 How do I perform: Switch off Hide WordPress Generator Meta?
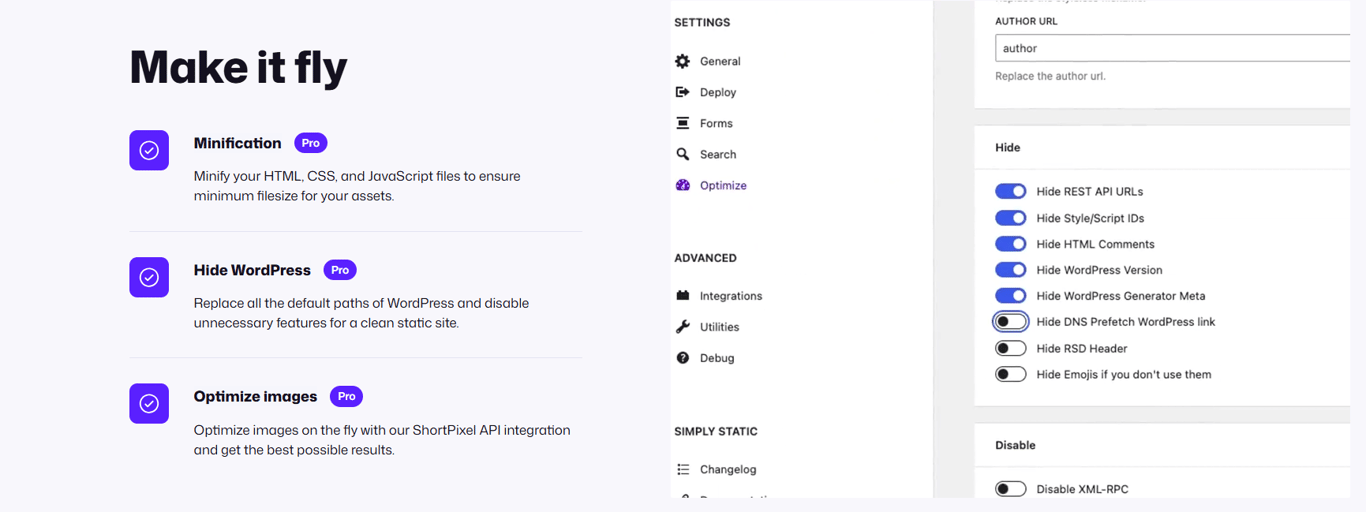pyautogui.click(x=1010, y=296)
